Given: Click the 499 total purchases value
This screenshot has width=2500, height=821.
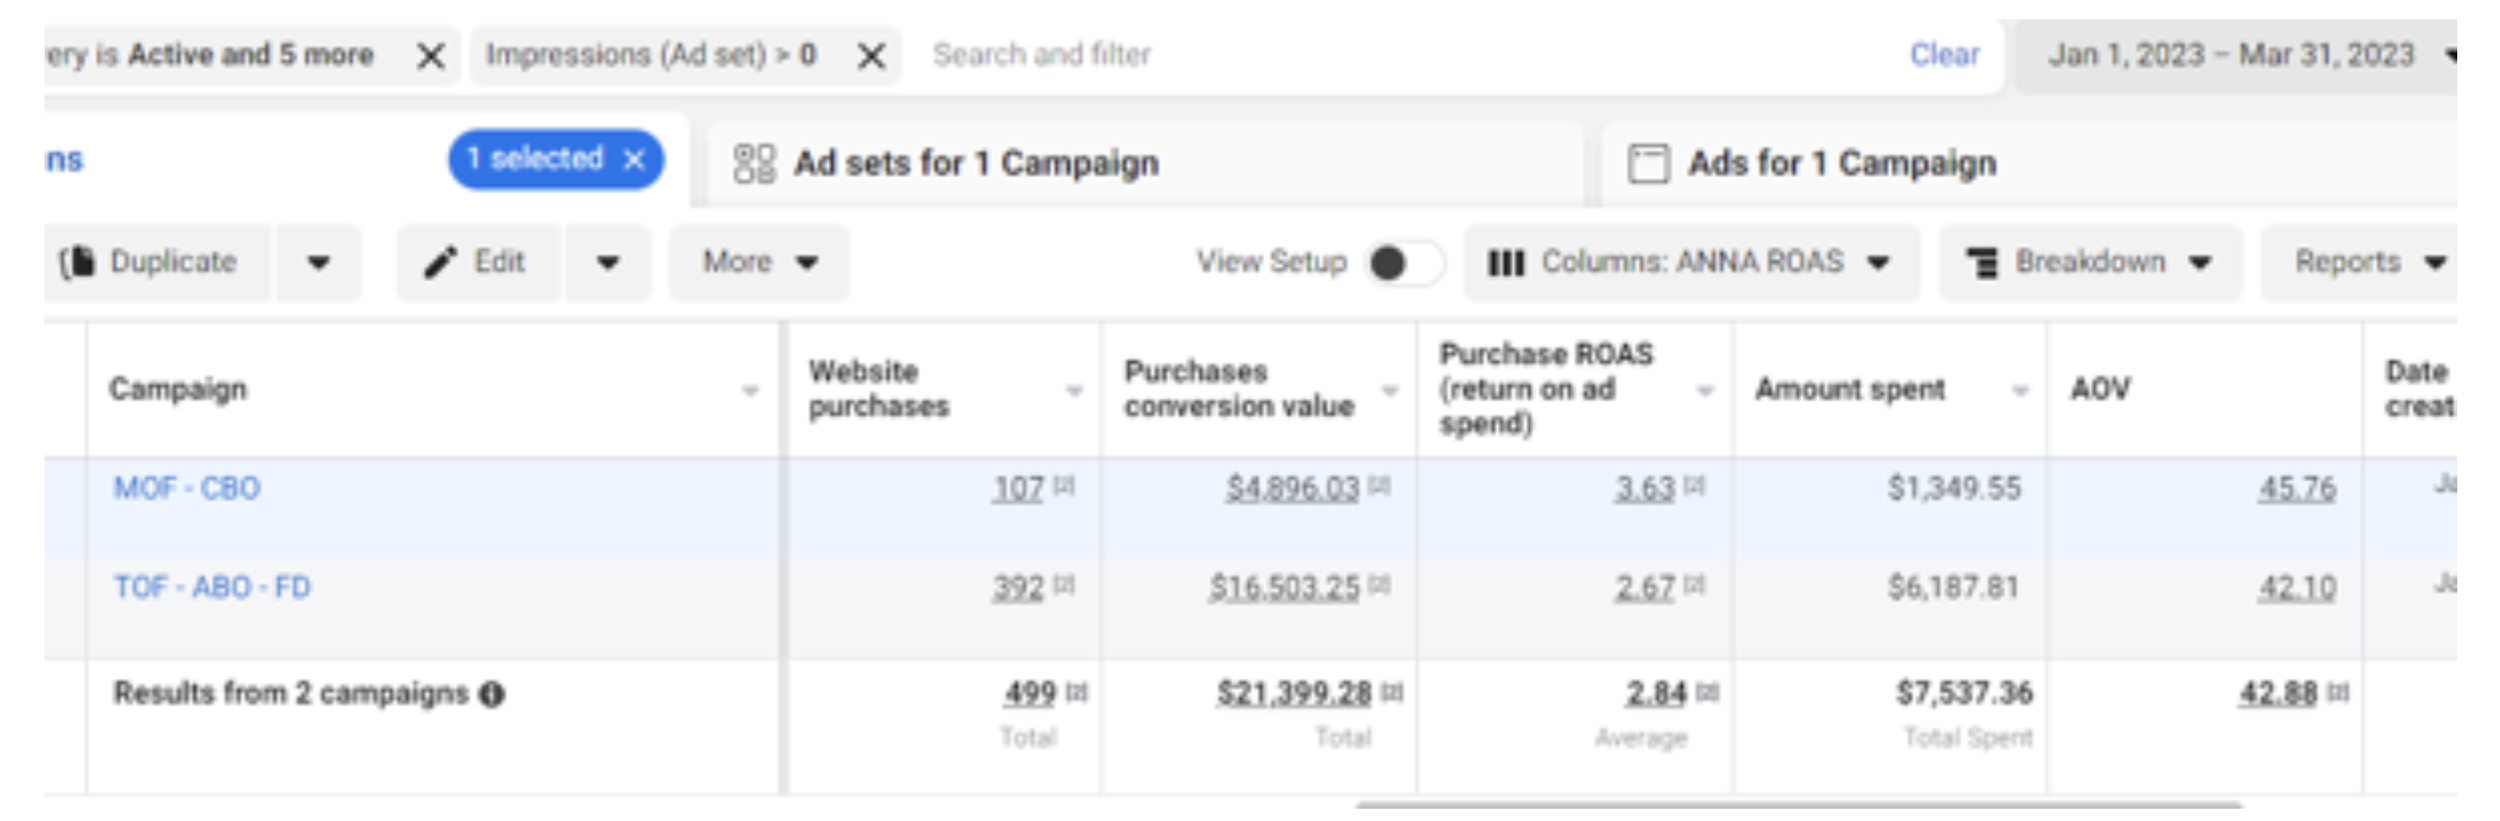Looking at the screenshot, I should tap(1030, 693).
